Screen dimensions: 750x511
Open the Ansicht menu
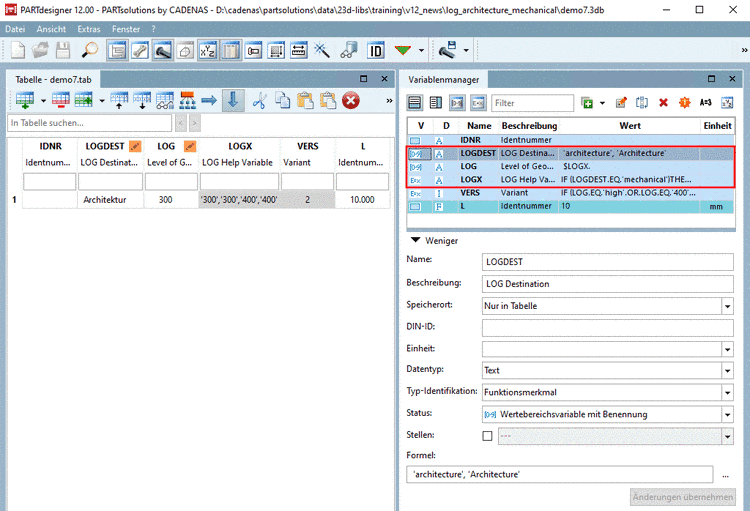51,29
